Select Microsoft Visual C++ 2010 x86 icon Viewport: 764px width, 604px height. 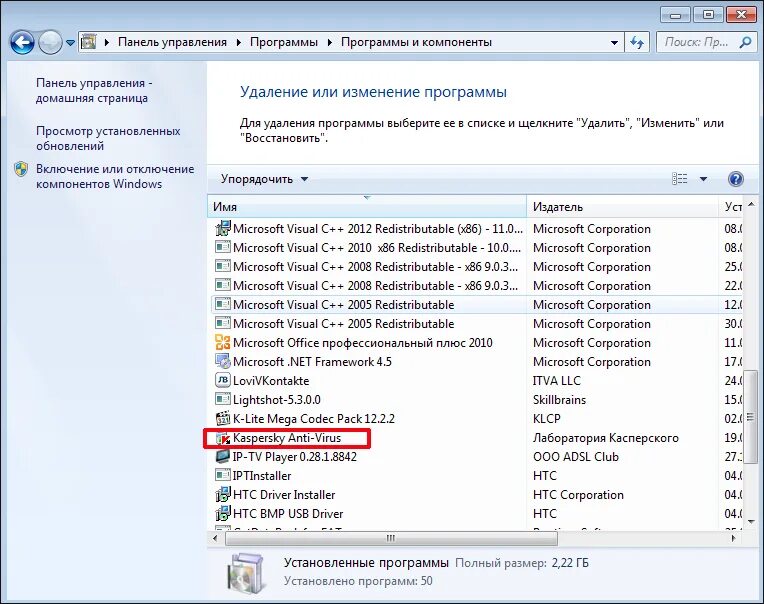tap(223, 247)
